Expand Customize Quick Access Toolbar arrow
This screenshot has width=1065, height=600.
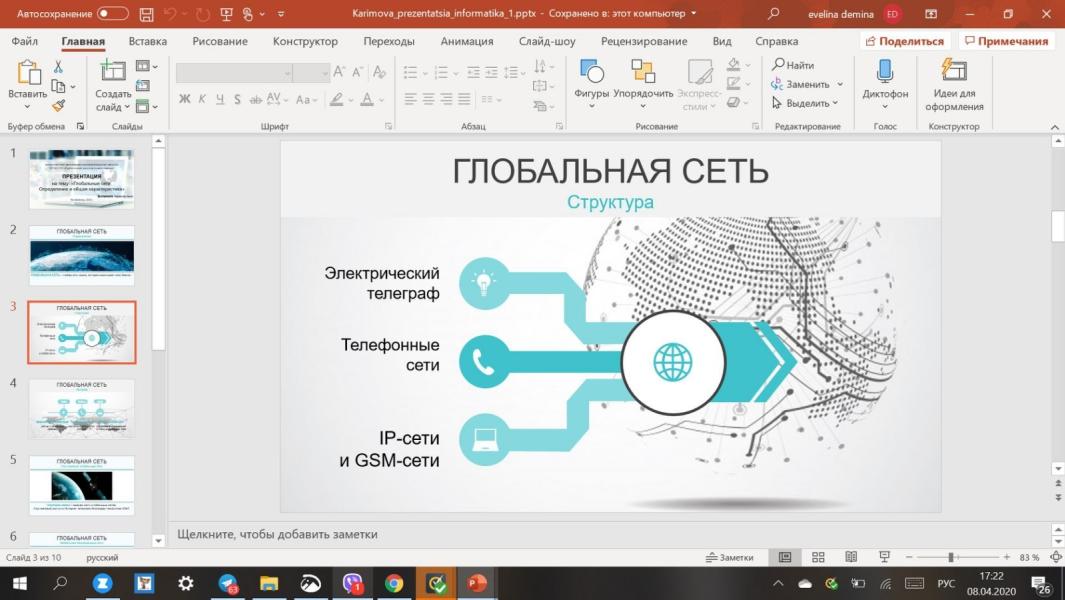[281, 14]
